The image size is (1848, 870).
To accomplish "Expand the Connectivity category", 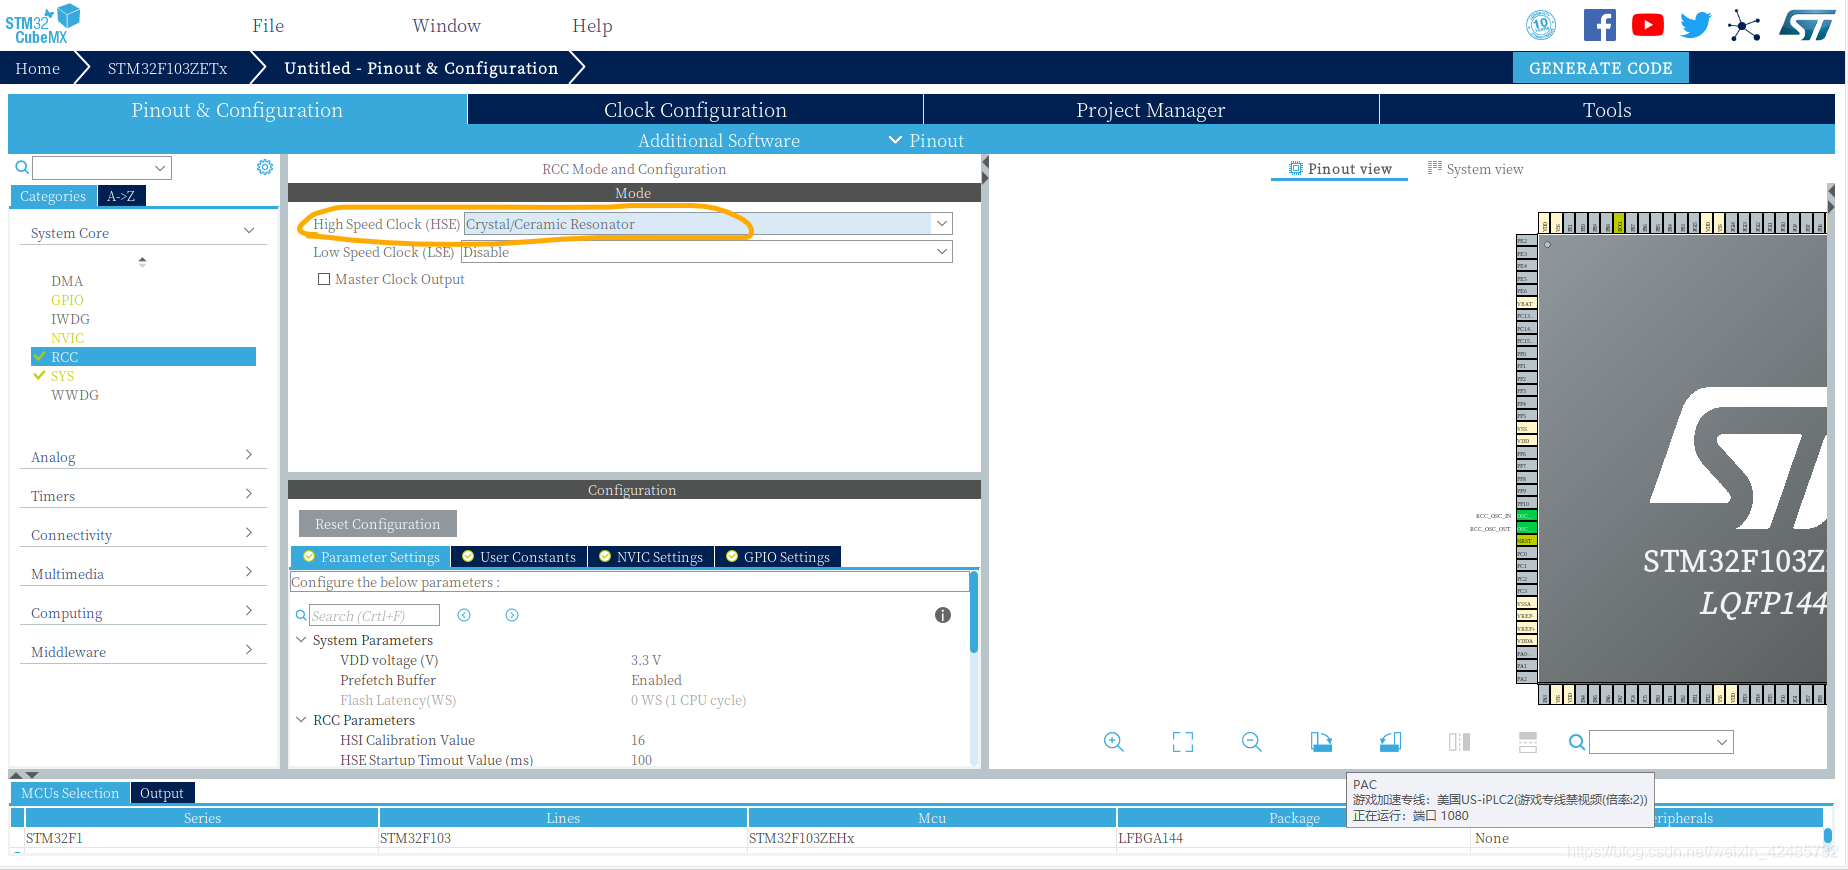I will pyautogui.click(x=249, y=533).
